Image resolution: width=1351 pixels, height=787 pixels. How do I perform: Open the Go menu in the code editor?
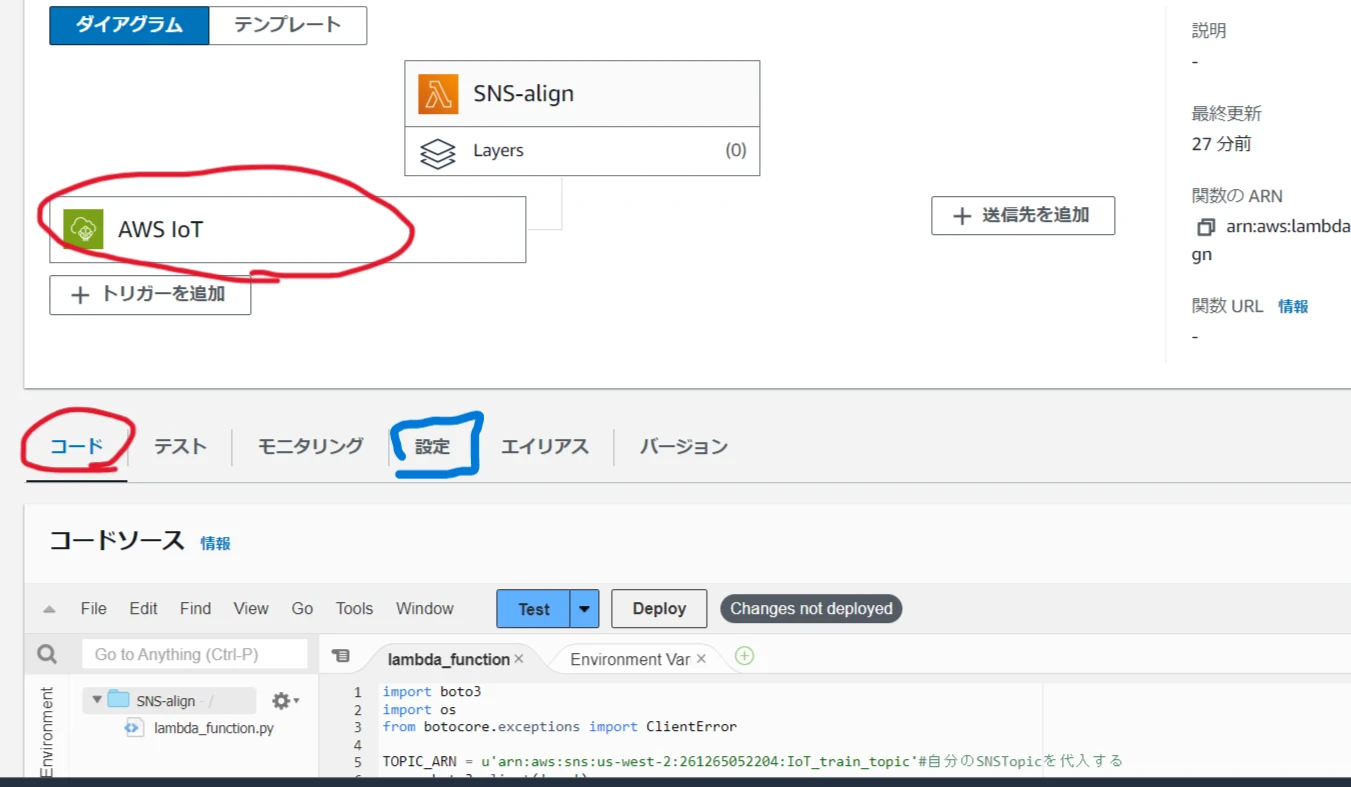click(x=302, y=609)
